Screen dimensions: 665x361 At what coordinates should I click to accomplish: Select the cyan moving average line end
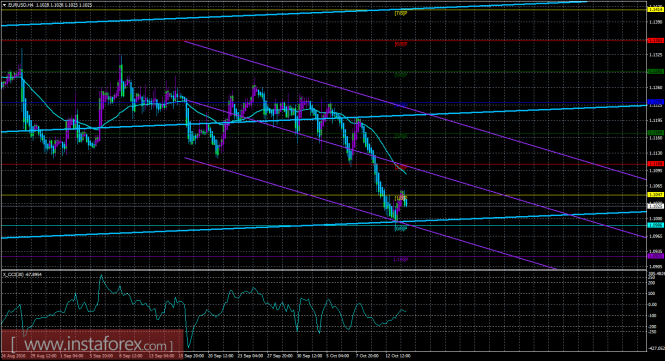[x=406, y=174]
